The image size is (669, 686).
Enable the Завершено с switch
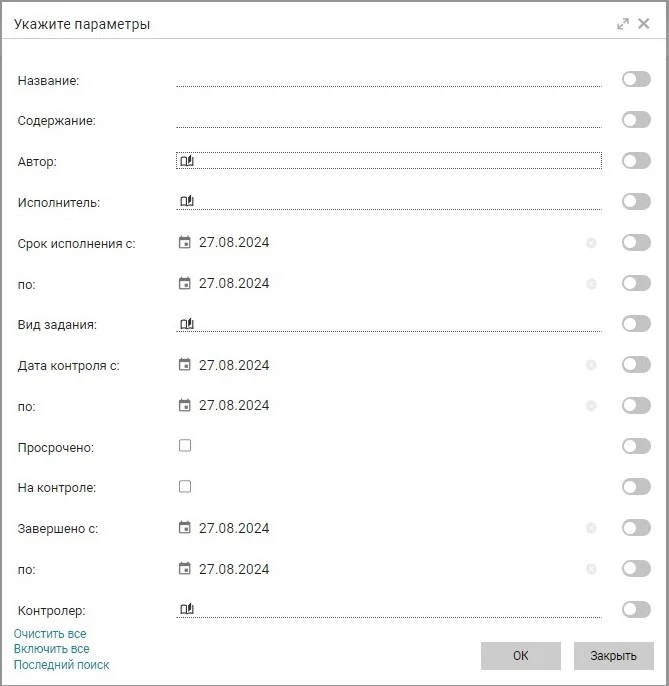636,528
